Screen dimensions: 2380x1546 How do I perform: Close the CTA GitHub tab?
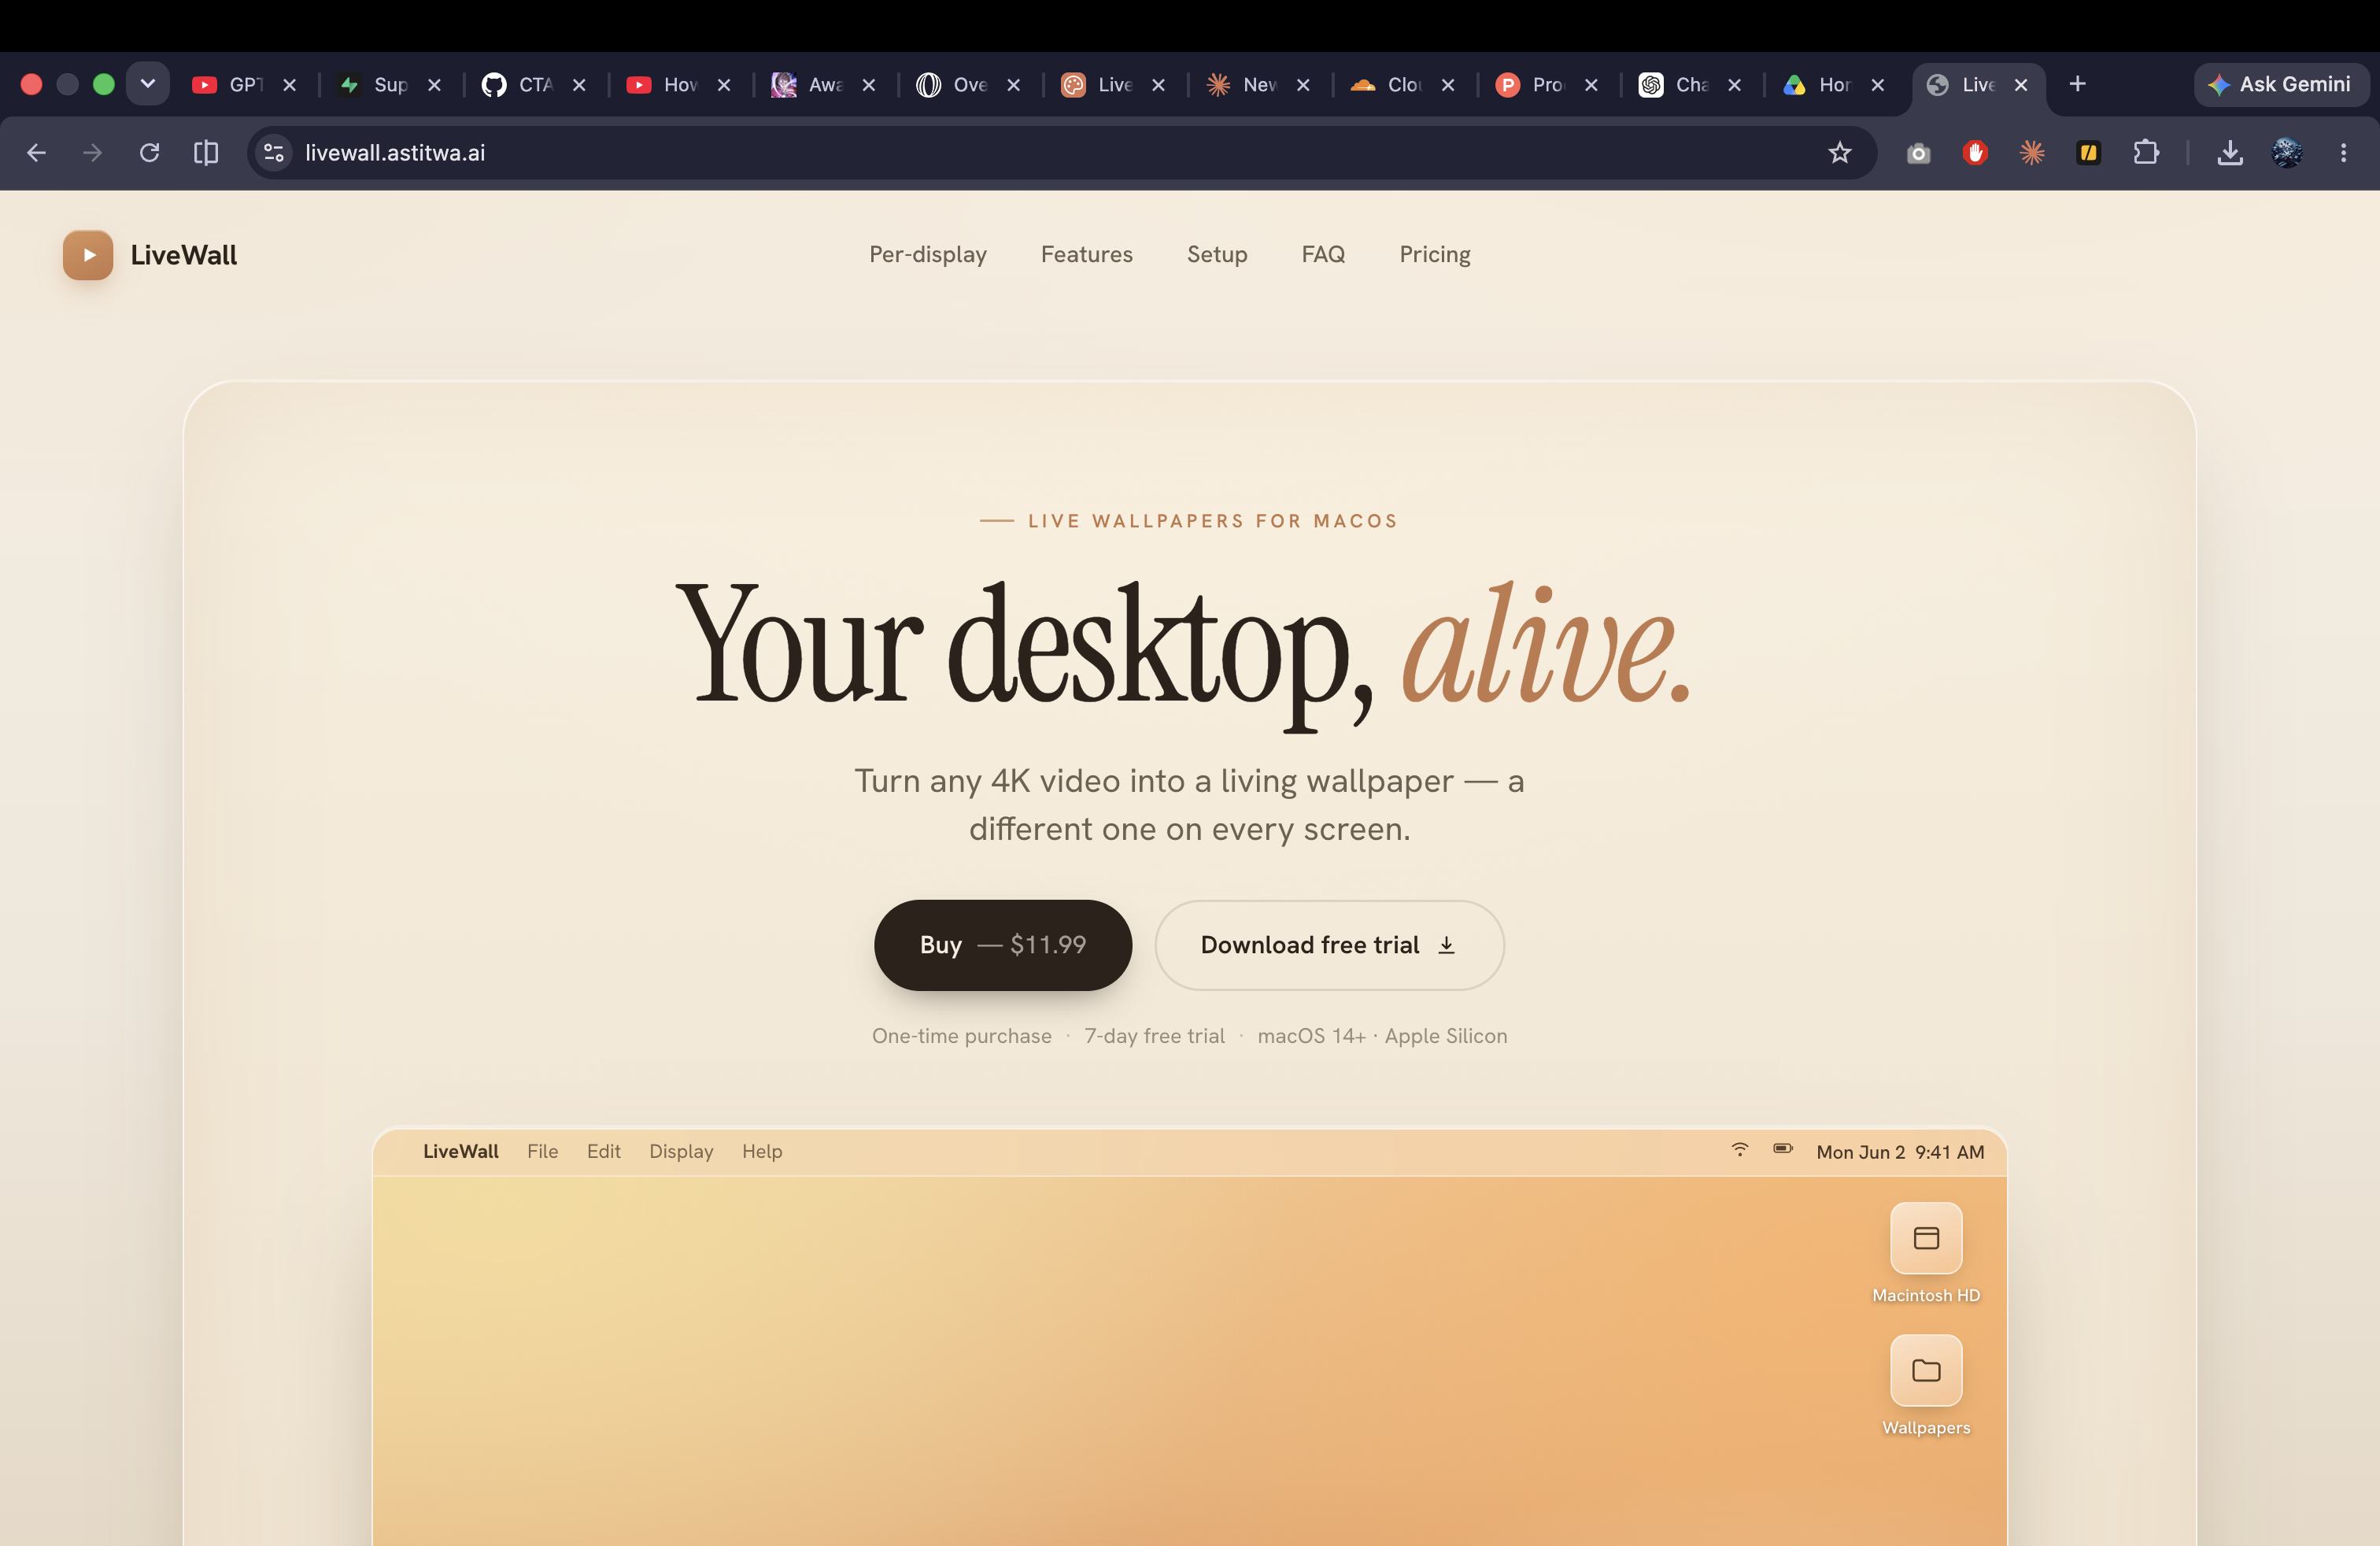click(579, 85)
